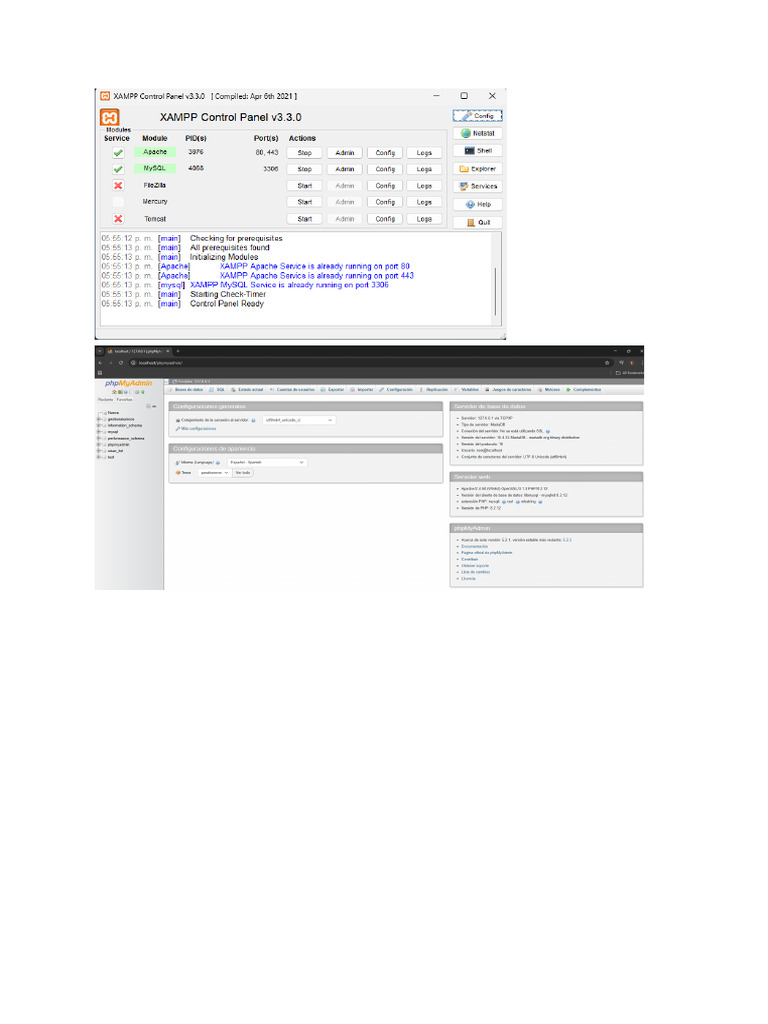Image resolution: width=768 pixels, height=1024 pixels.
Task: Open Importar tab
Action: click(x=362, y=390)
